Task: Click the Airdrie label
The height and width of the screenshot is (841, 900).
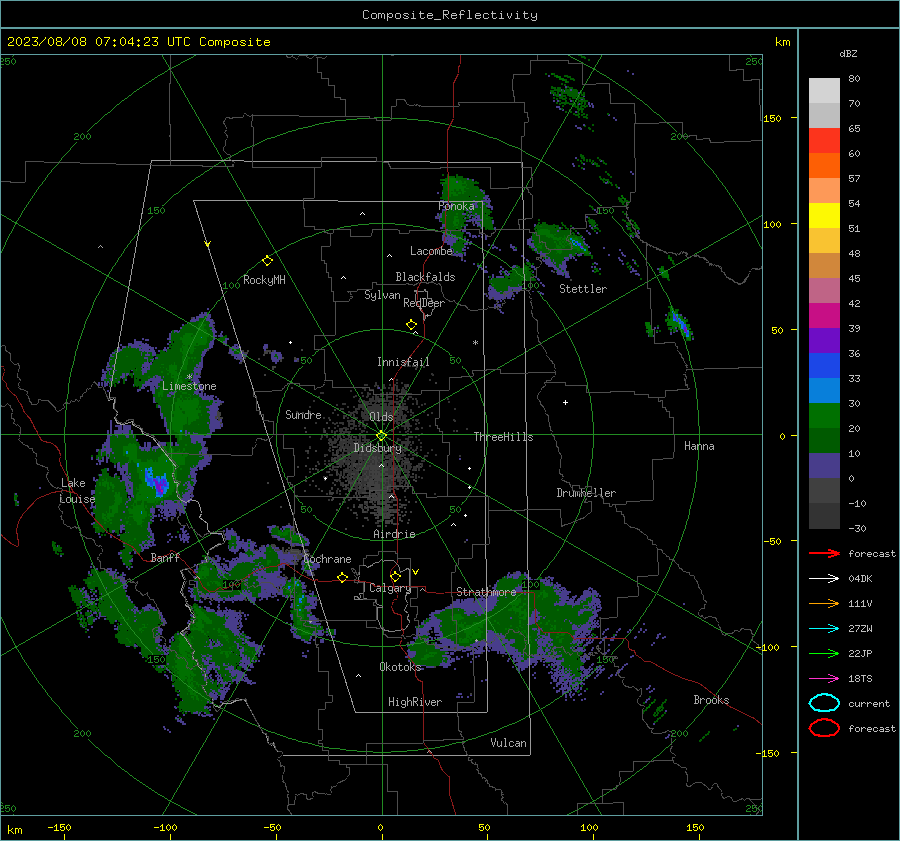Action: [x=394, y=534]
